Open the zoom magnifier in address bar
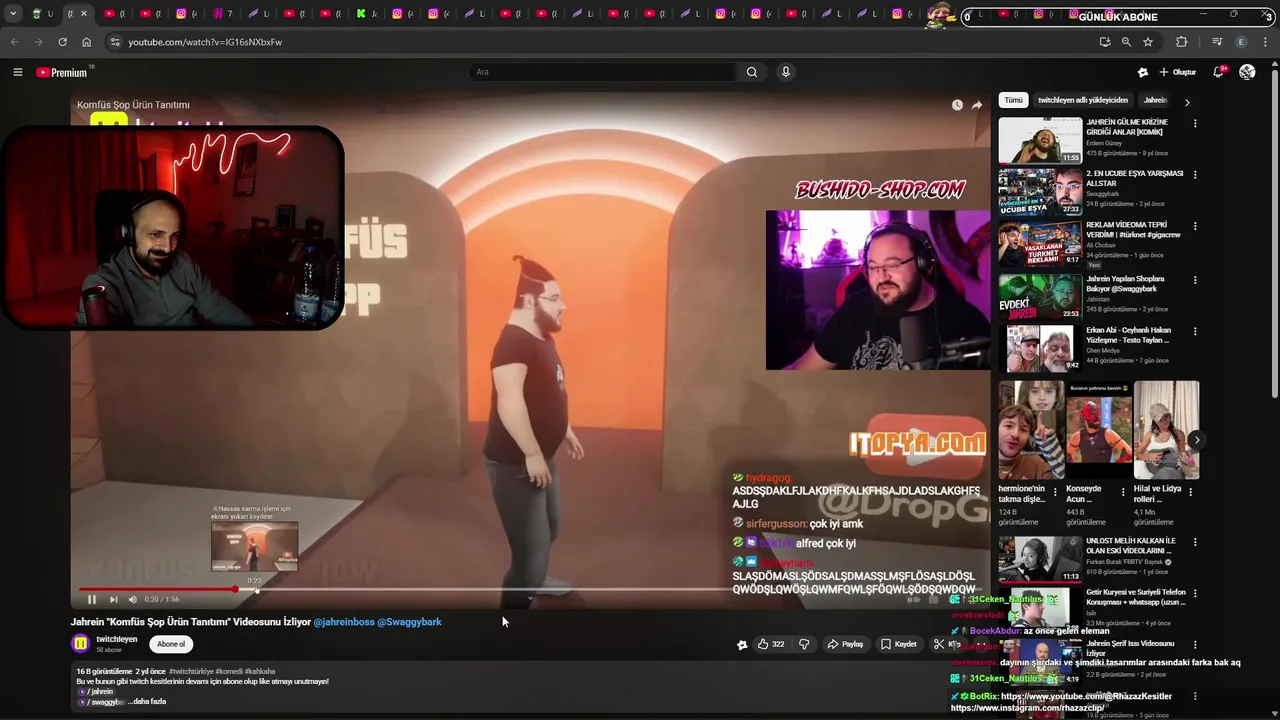Viewport: 1280px width, 720px height. point(1126,42)
